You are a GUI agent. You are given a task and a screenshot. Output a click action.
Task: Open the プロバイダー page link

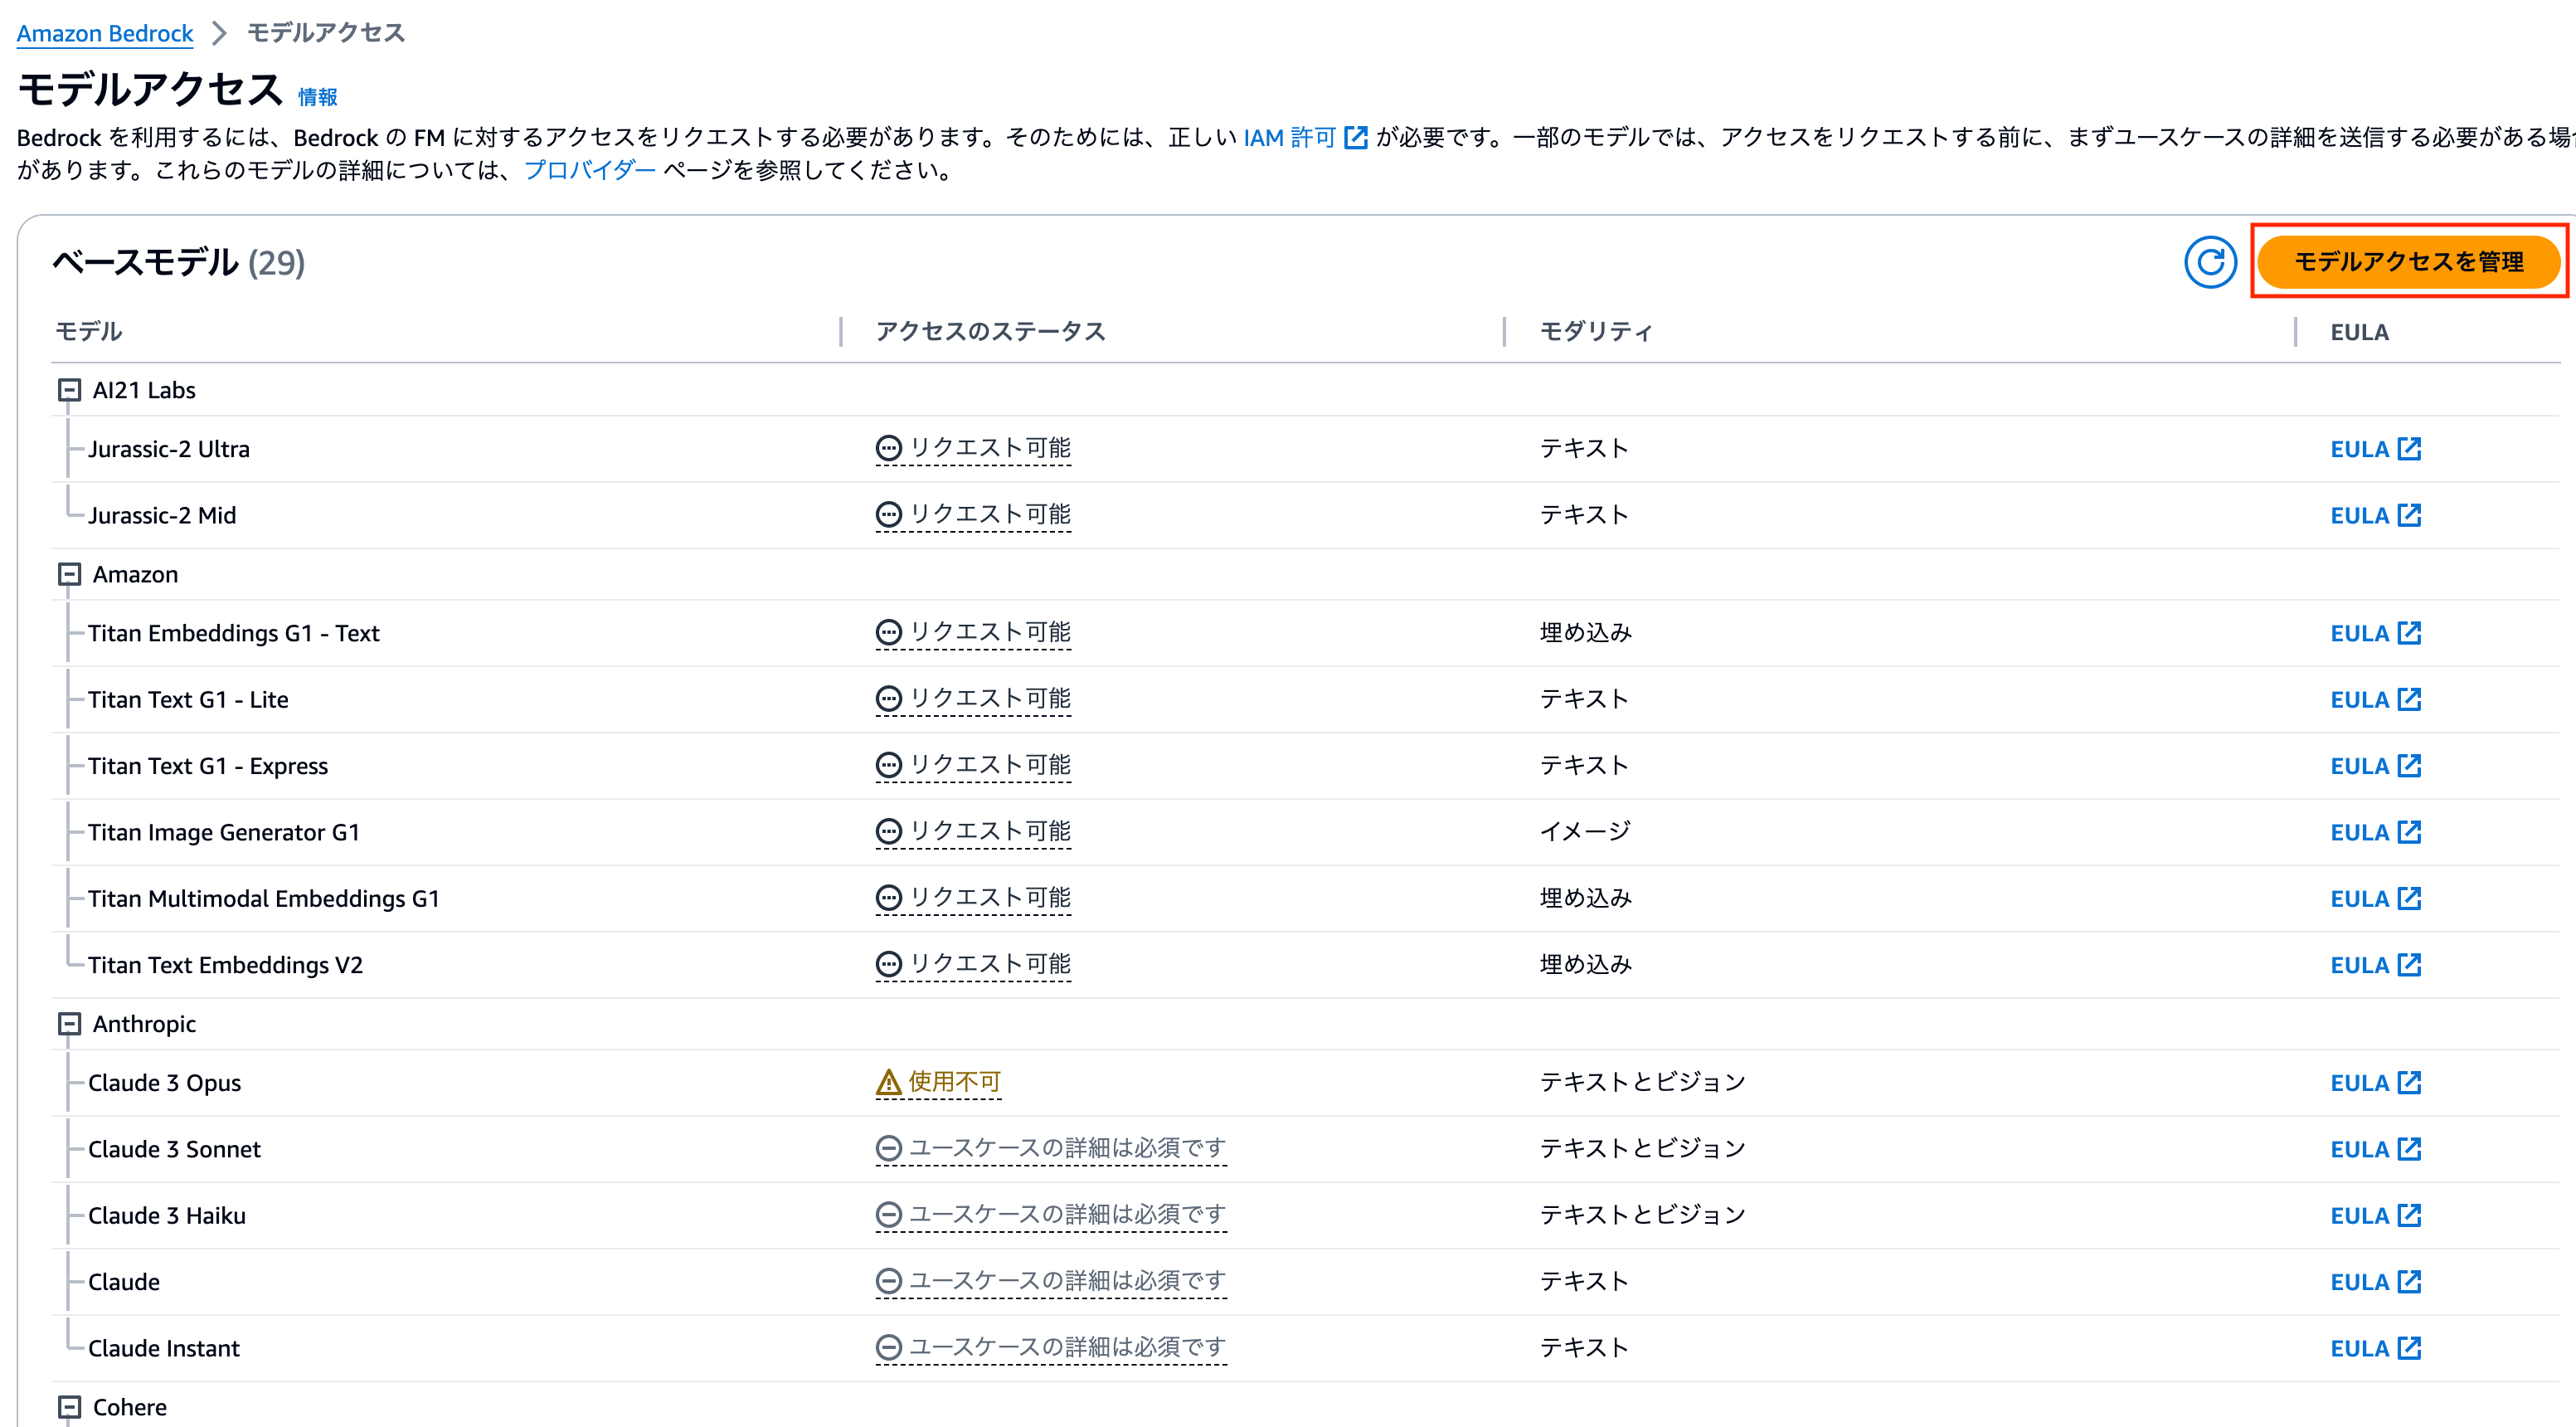pos(589,170)
